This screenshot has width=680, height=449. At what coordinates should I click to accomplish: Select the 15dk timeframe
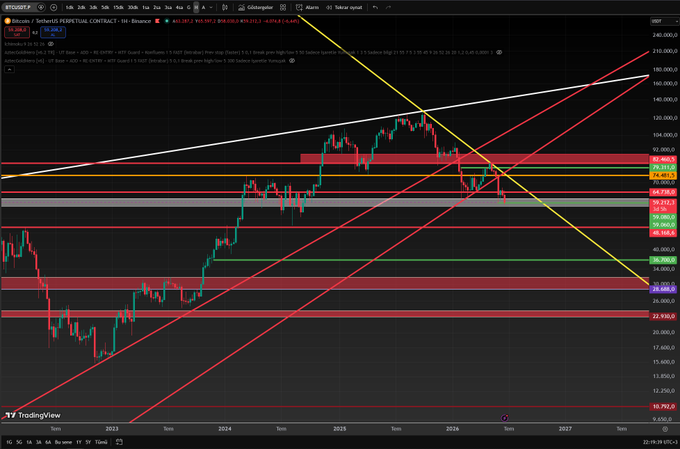(x=118, y=7)
